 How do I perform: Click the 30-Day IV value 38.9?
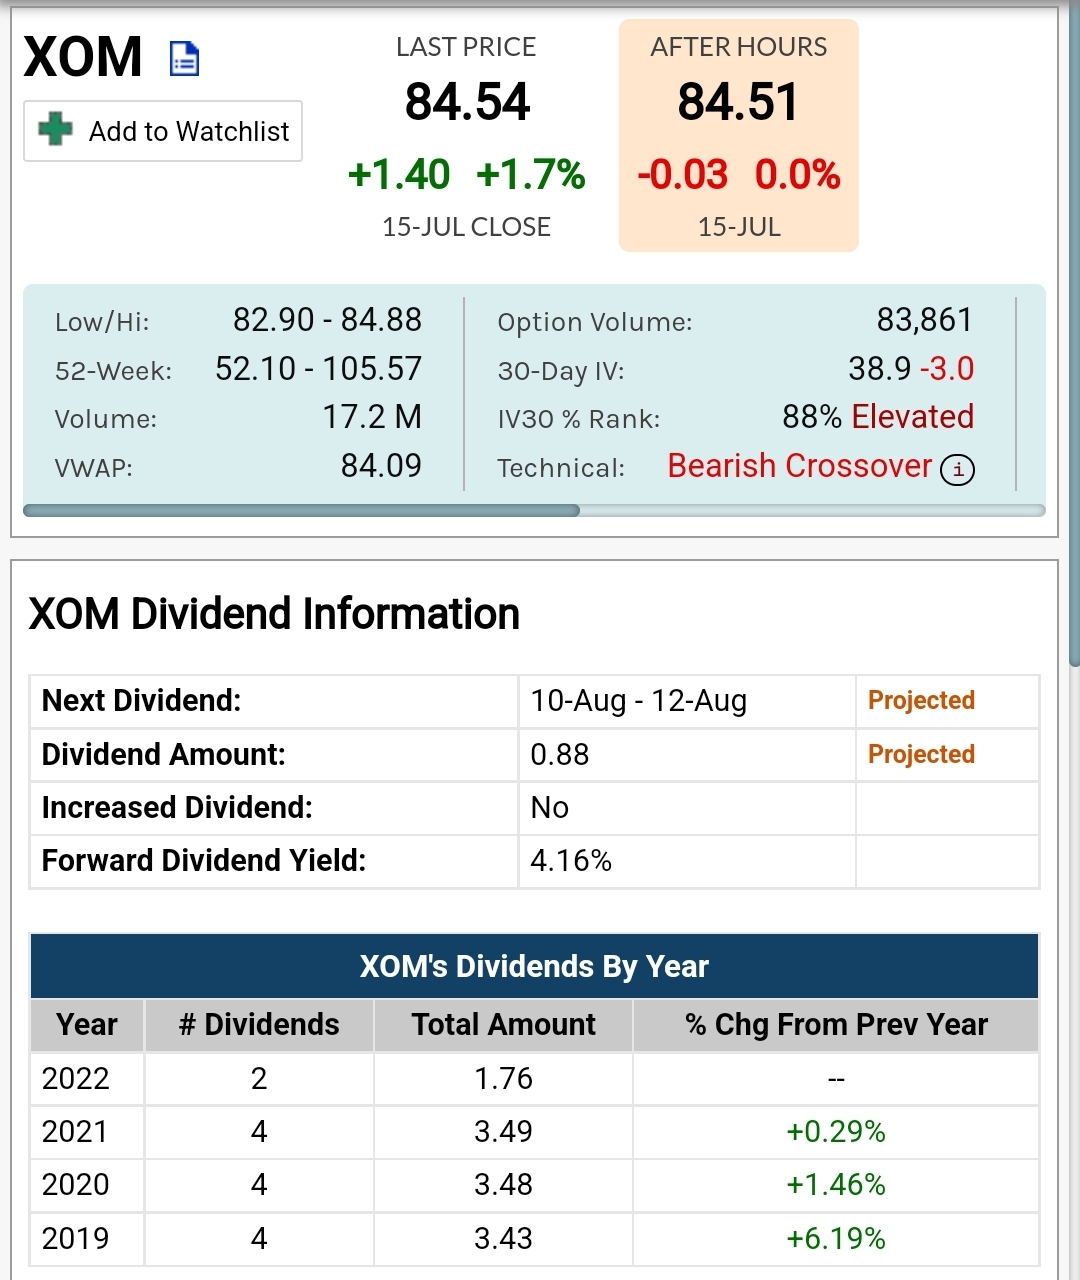[880, 369]
